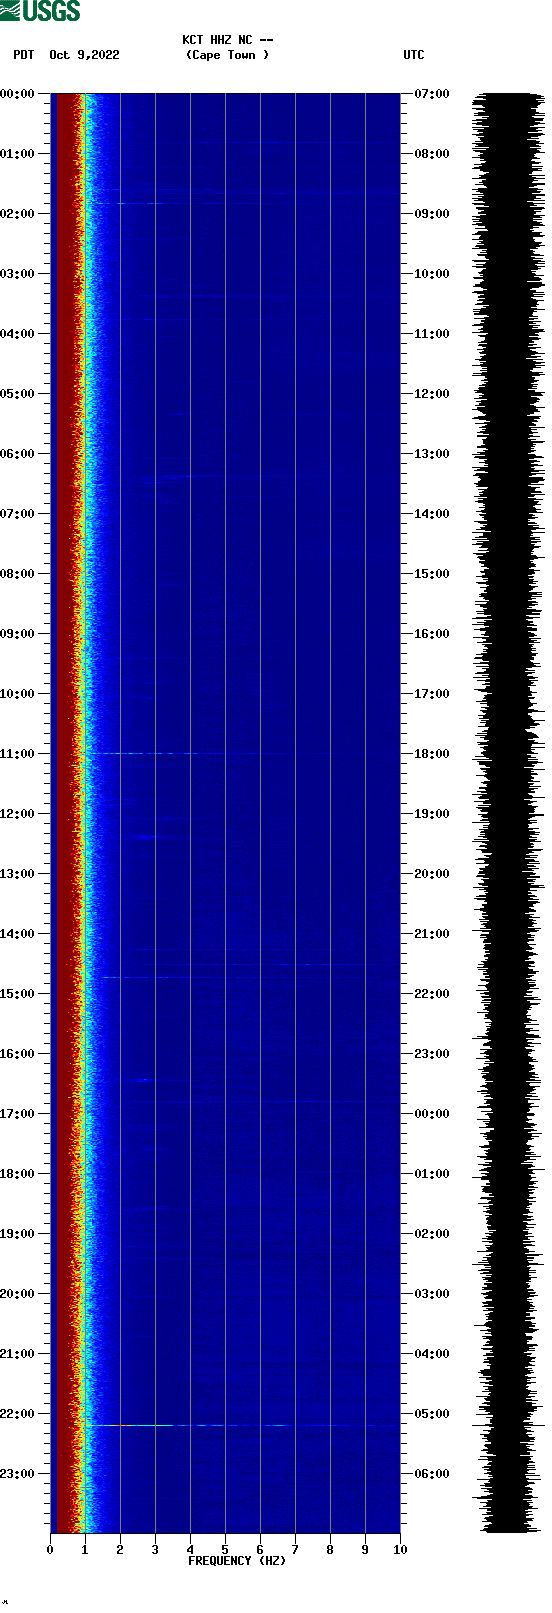This screenshot has height=1613, width=552.
Task: Click PDT time label '15:00'
Action: coord(18,994)
